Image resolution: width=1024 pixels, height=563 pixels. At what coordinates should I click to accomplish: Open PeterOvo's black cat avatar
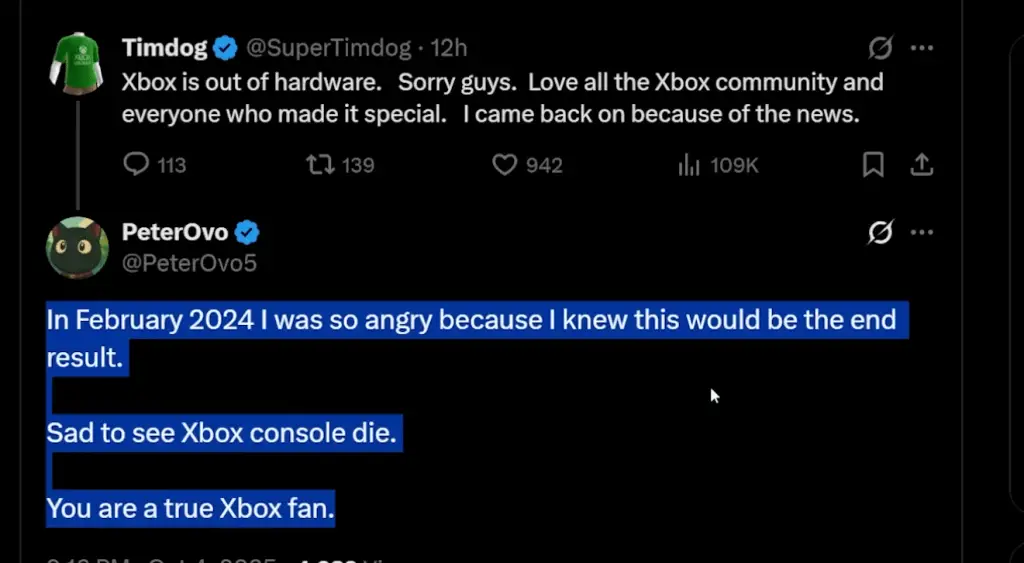tap(77, 247)
